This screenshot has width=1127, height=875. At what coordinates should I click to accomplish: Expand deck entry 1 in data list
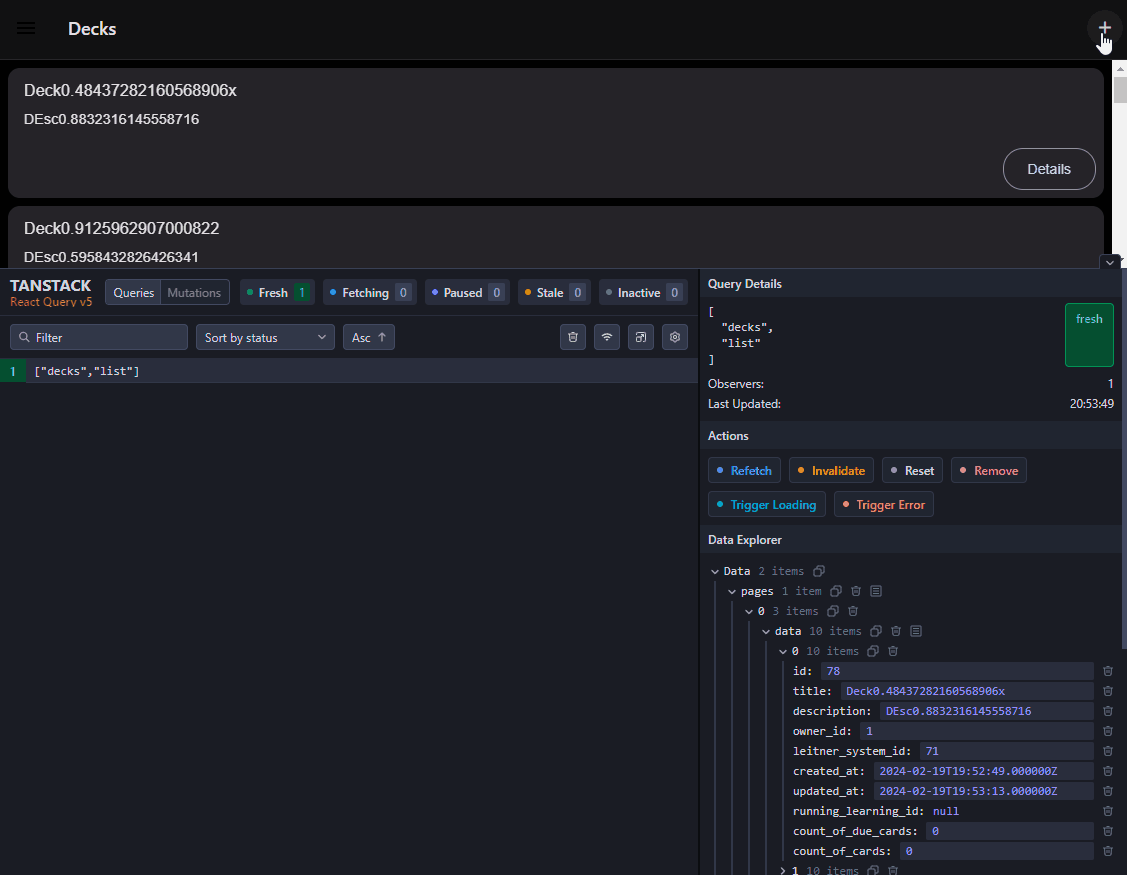tap(783, 870)
